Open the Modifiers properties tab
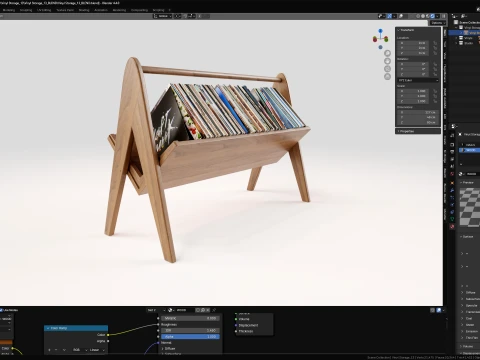The height and width of the screenshot is (360, 480). pyautogui.click(x=452, y=190)
